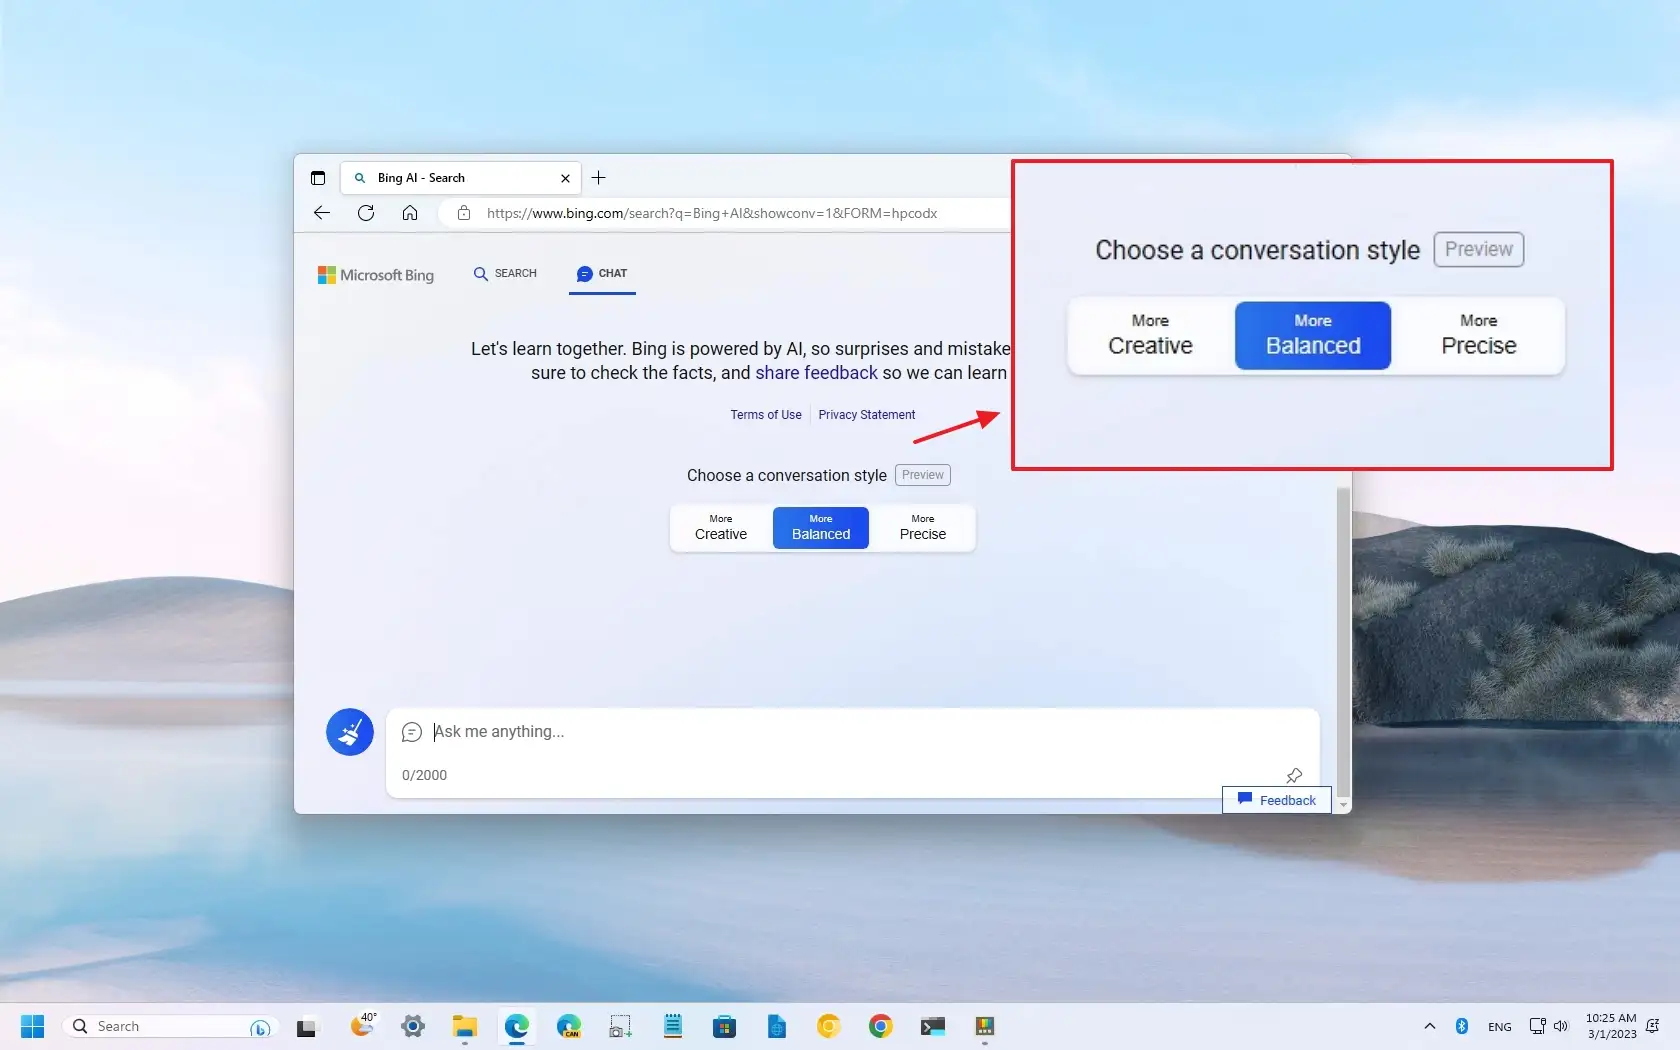1680x1050 pixels.
Task: Select the More Balanced conversation style
Action: (x=820, y=528)
